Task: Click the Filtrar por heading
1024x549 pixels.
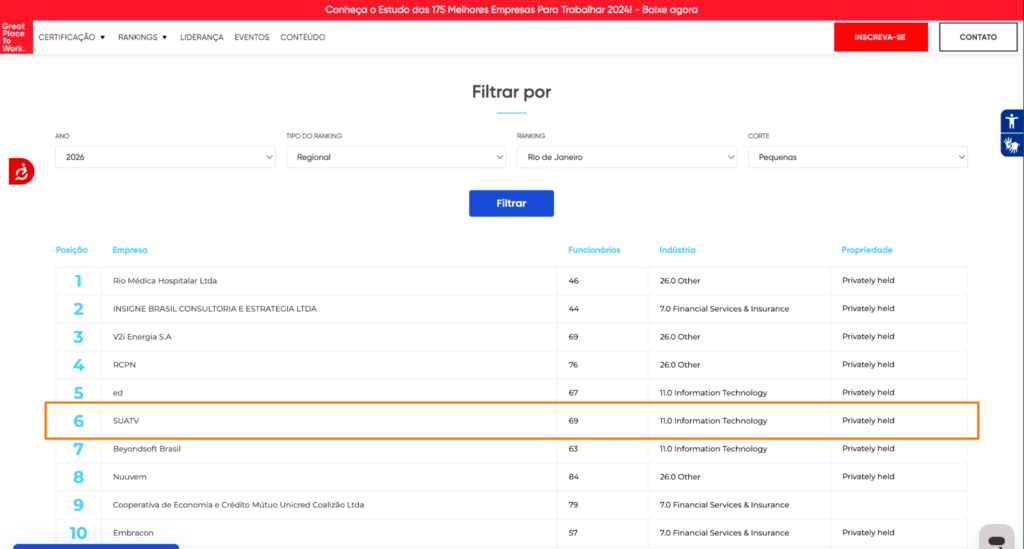Action: point(511,92)
